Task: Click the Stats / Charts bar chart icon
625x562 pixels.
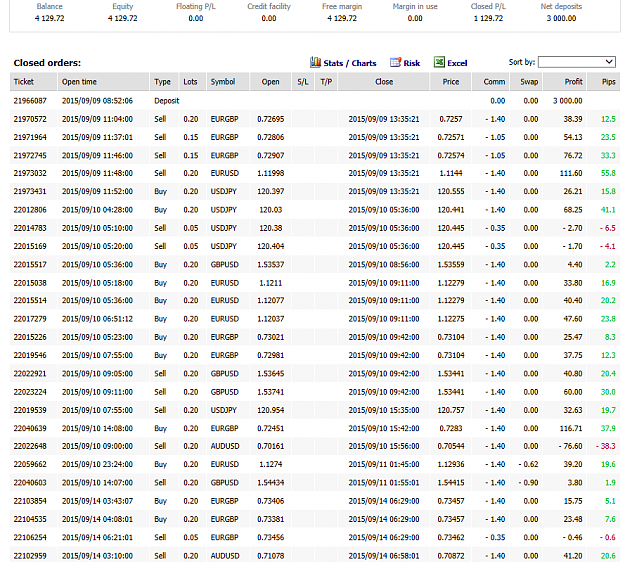Action: 315,62
